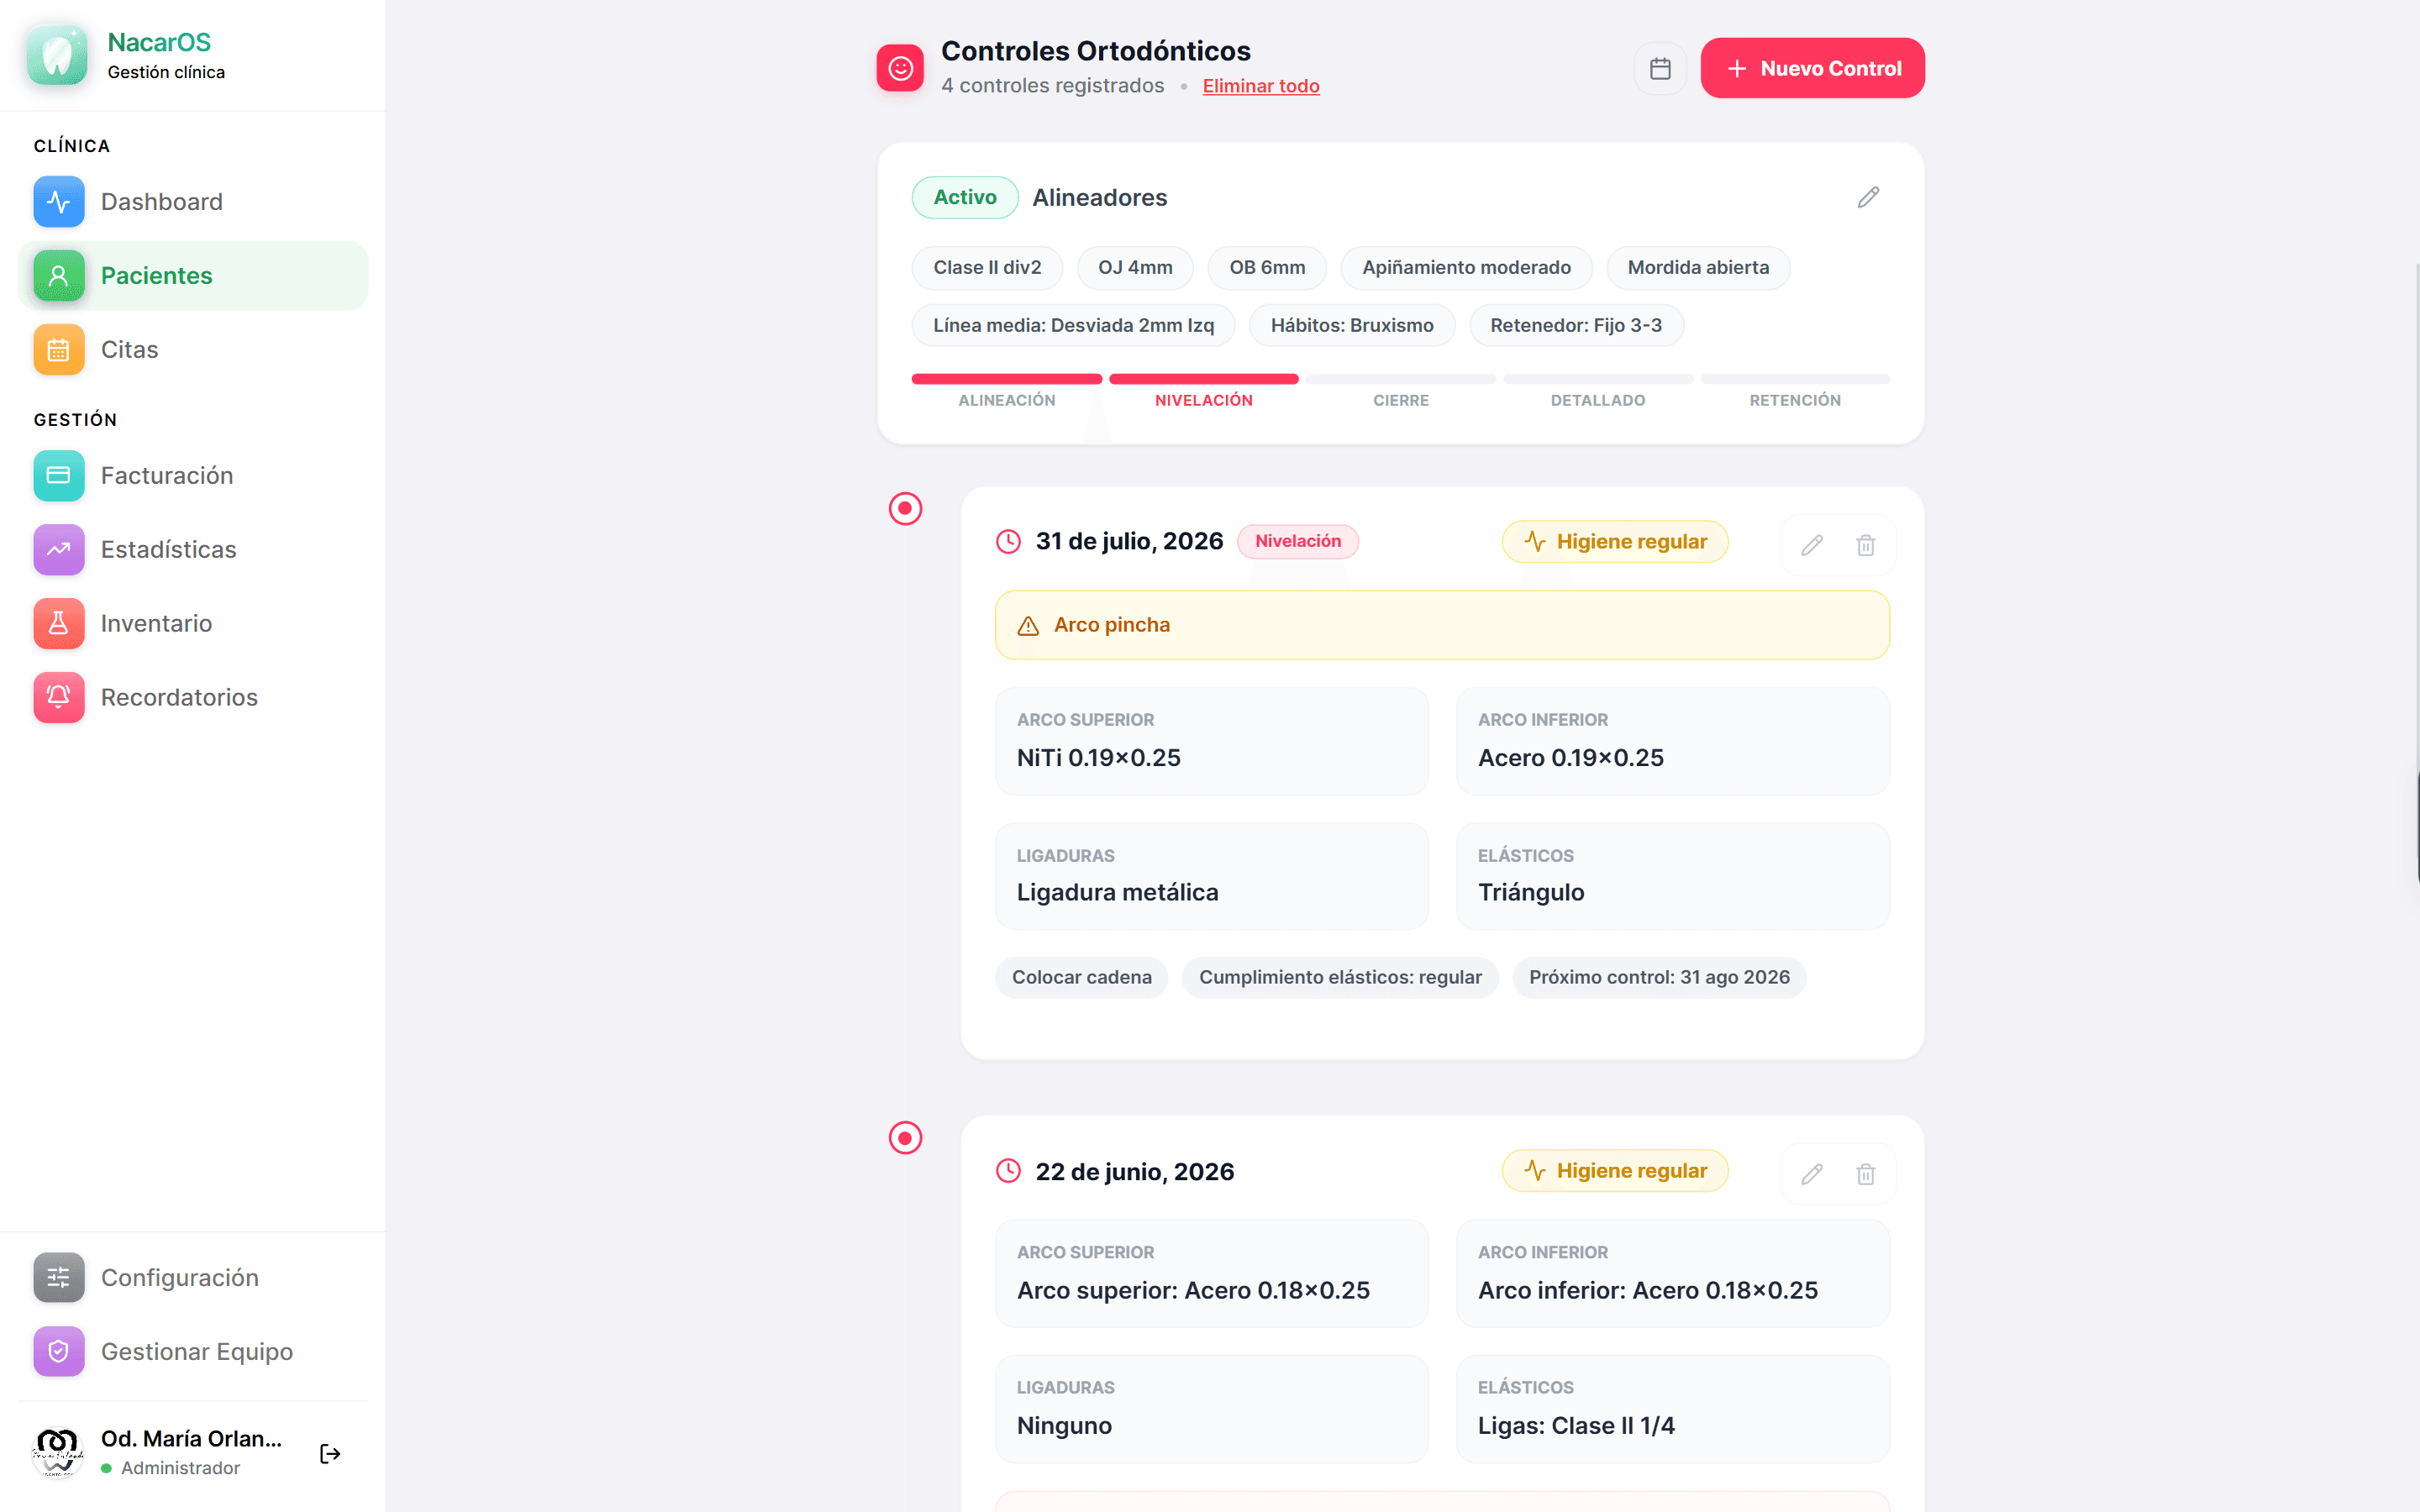
Task: Open Configuración from the sidebar
Action: coord(193,1278)
